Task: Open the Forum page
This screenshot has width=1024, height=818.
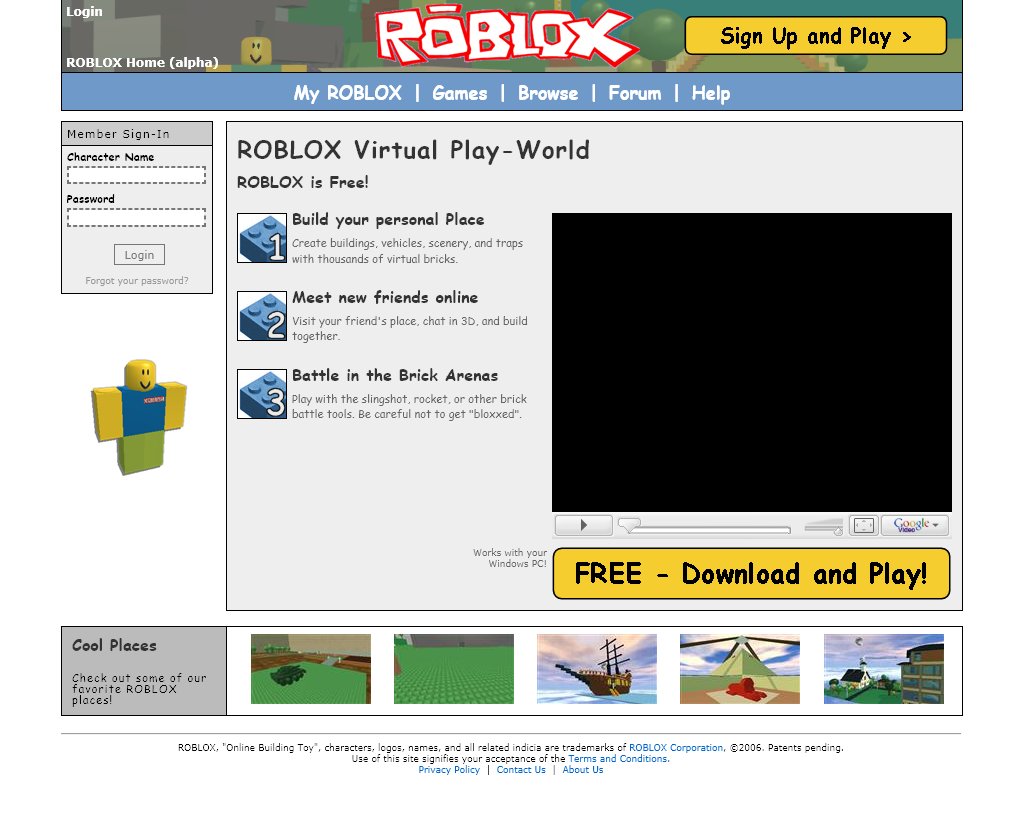Action: pos(635,93)
